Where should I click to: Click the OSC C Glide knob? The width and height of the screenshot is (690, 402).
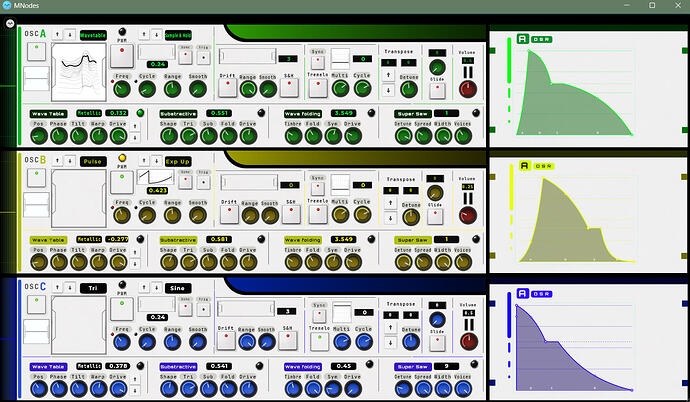(x=437, y=320)
